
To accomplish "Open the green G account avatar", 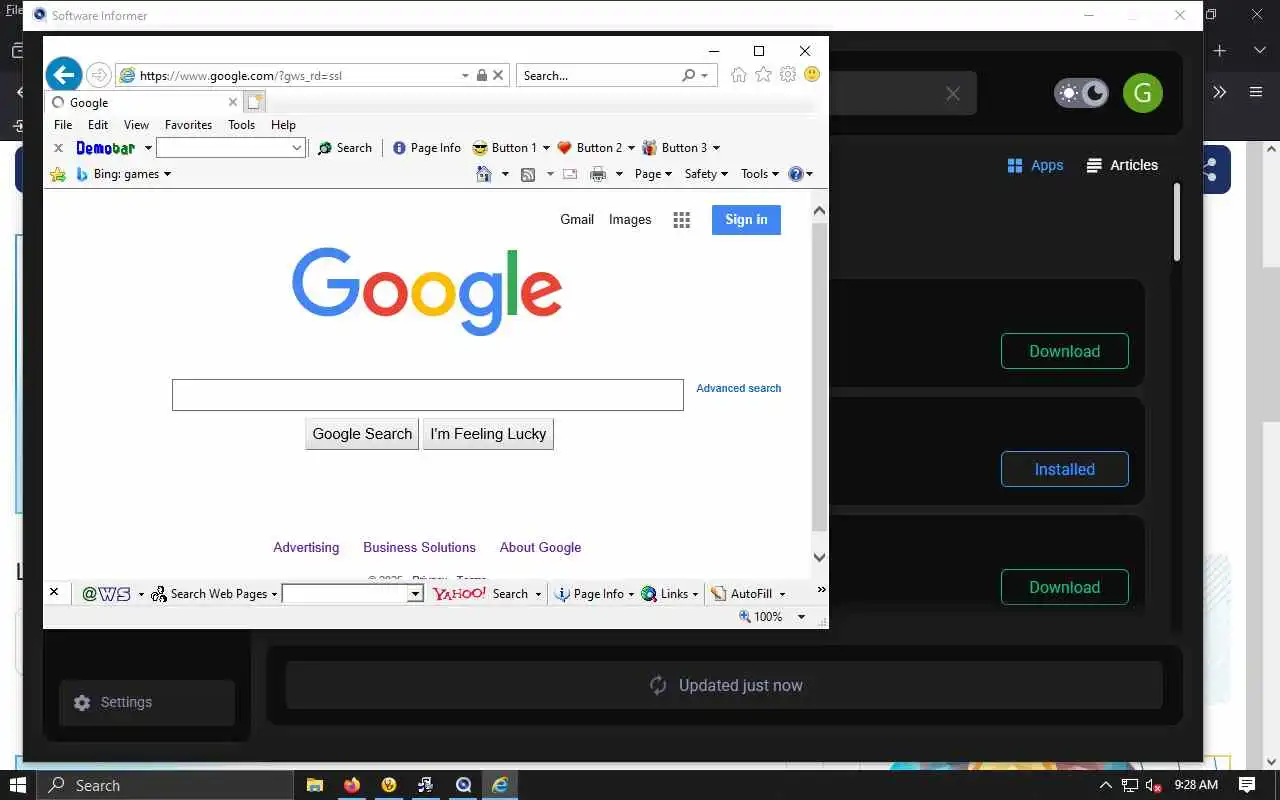I will point(1143,94).
